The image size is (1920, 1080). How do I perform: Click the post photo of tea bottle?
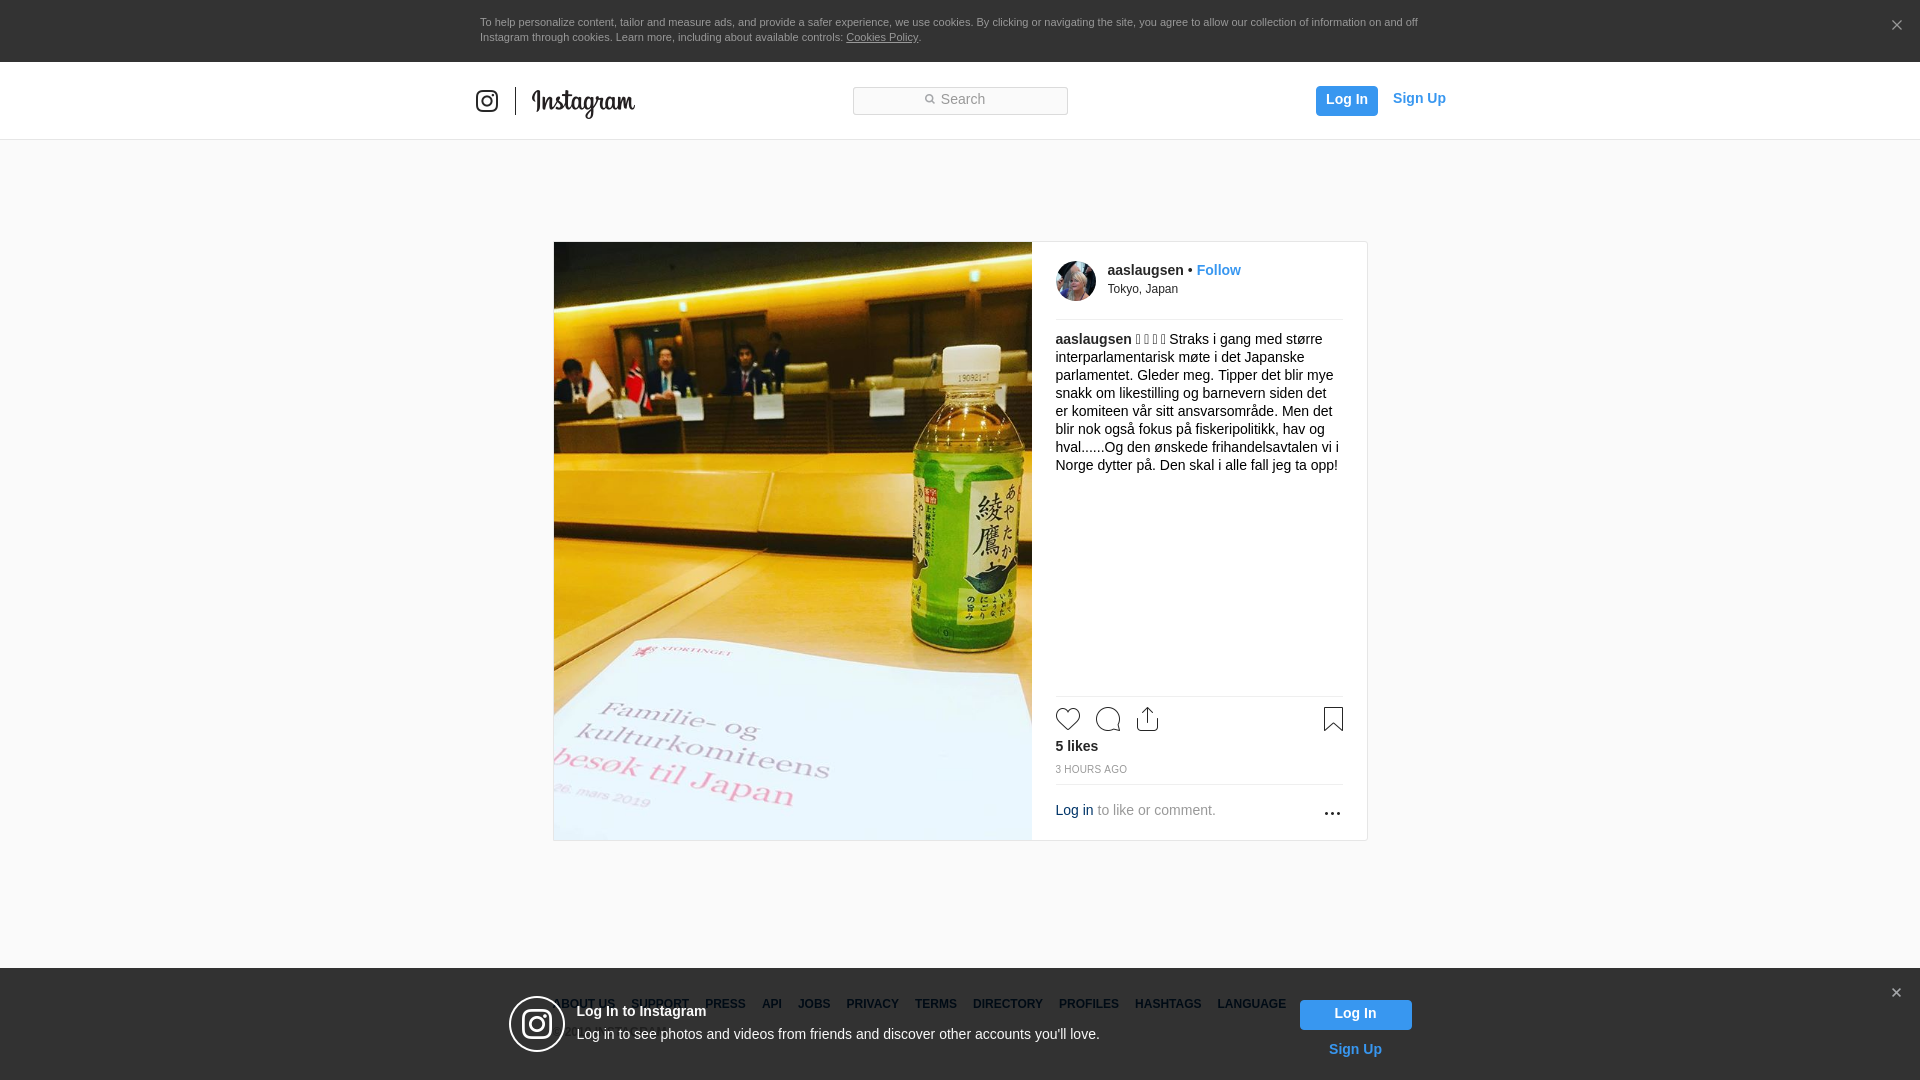click(792, 540)
